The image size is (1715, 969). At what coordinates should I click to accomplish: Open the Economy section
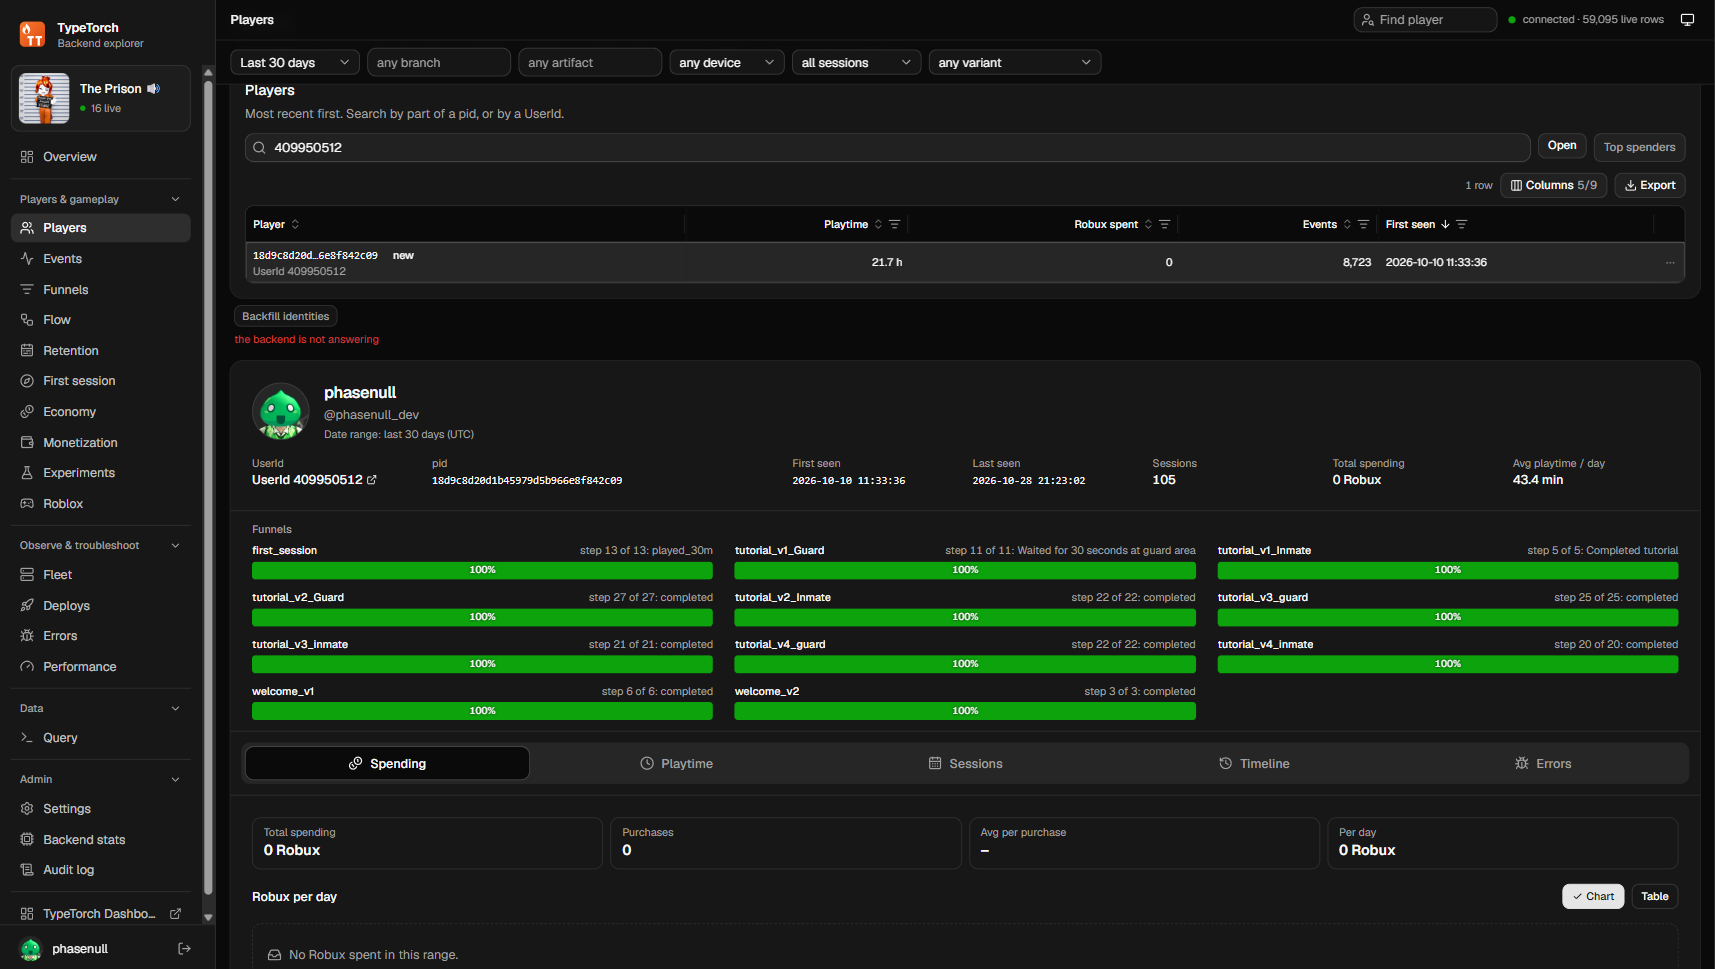[x=100, y=412]
